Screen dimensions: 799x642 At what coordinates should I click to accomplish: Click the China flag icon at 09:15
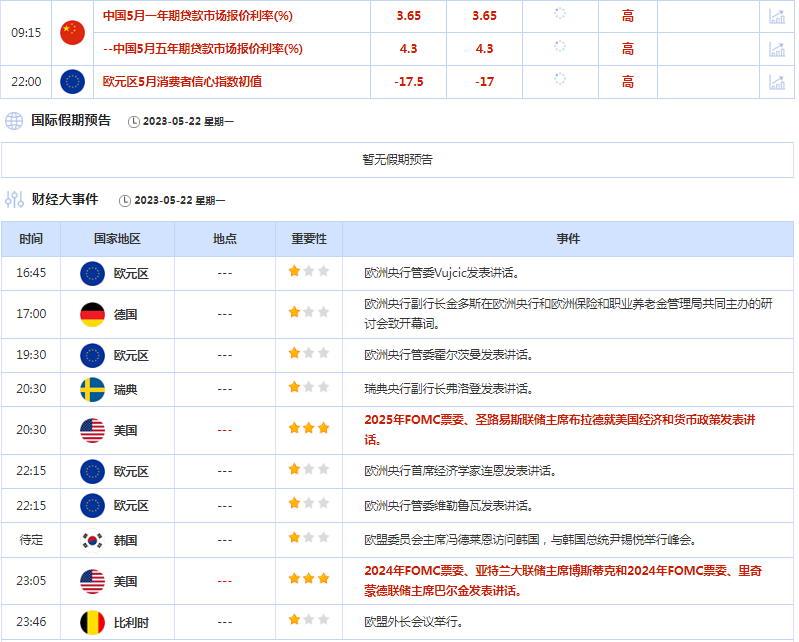click(x=72, y=32)
